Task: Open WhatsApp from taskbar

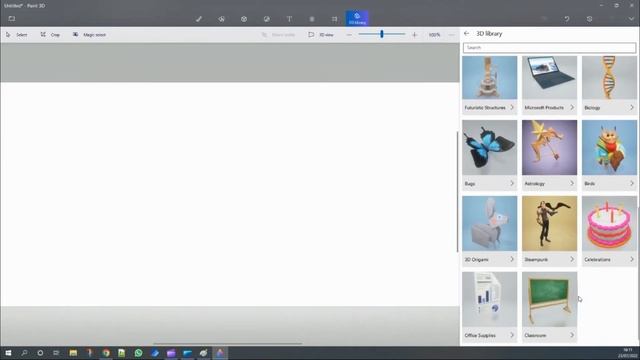Action: 138,353
